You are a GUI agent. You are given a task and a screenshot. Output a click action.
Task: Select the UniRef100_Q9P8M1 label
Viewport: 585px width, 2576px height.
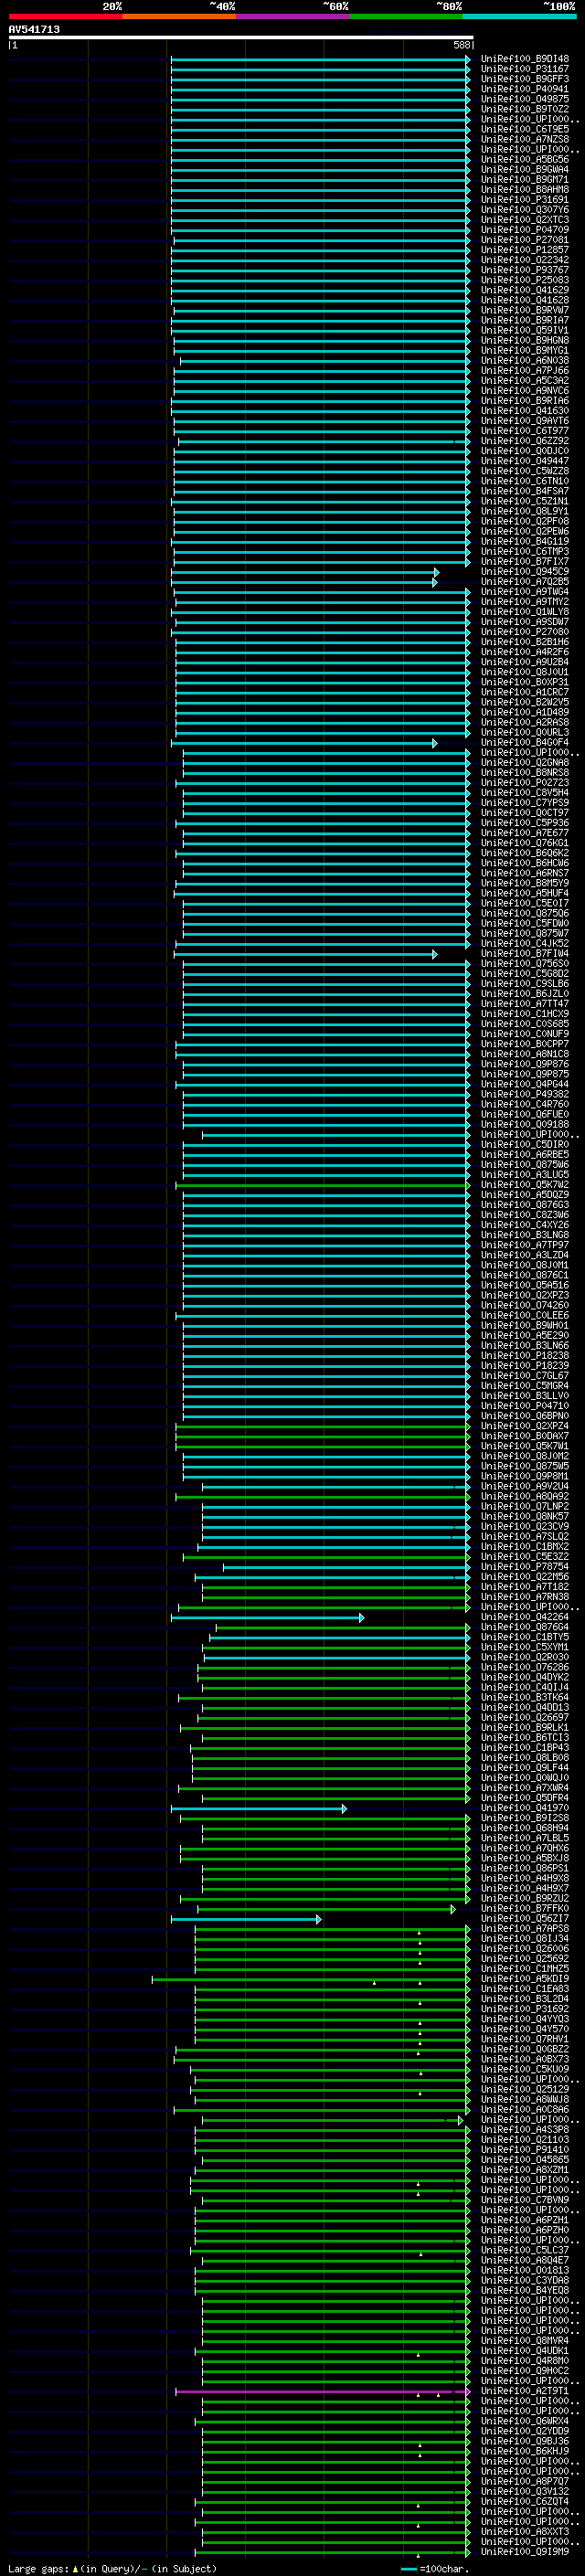point(524,1477)
